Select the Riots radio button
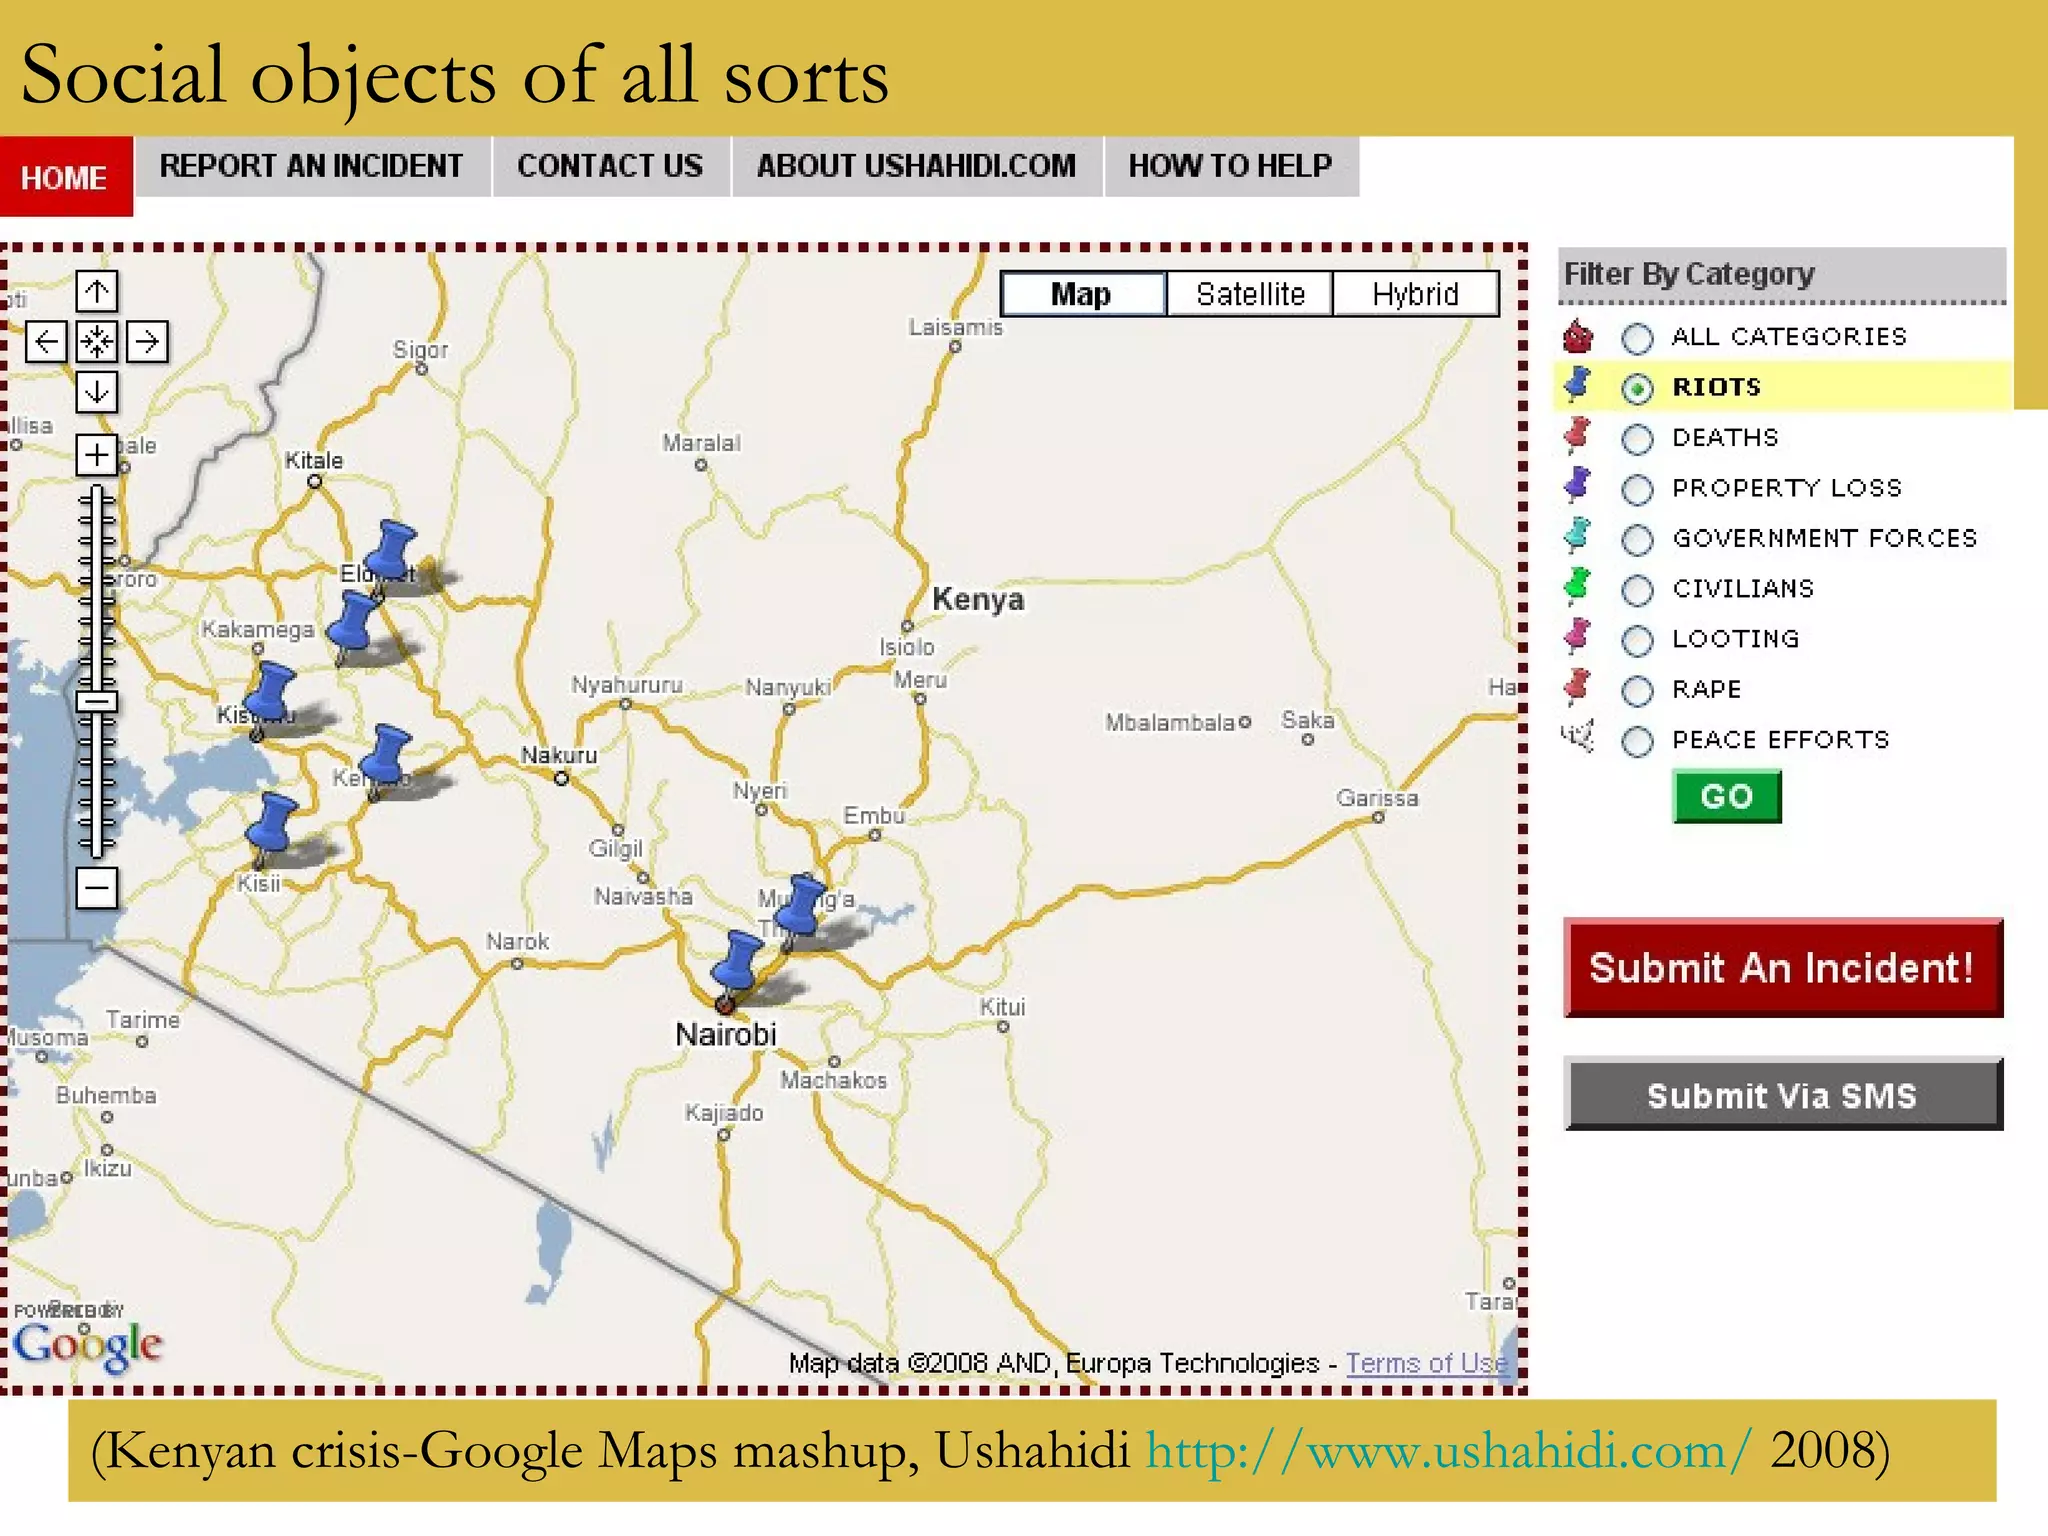This screenshot has width=2048, height=1536. coord(1637,389)
